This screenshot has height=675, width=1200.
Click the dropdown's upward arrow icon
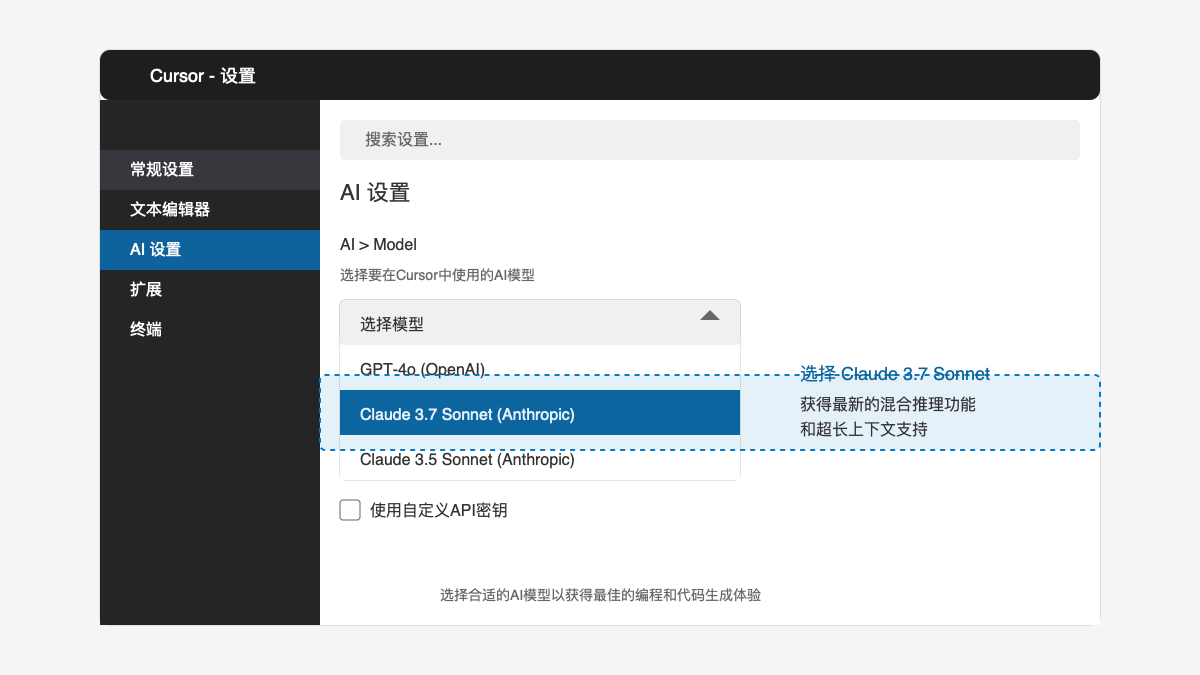(710, 315)
